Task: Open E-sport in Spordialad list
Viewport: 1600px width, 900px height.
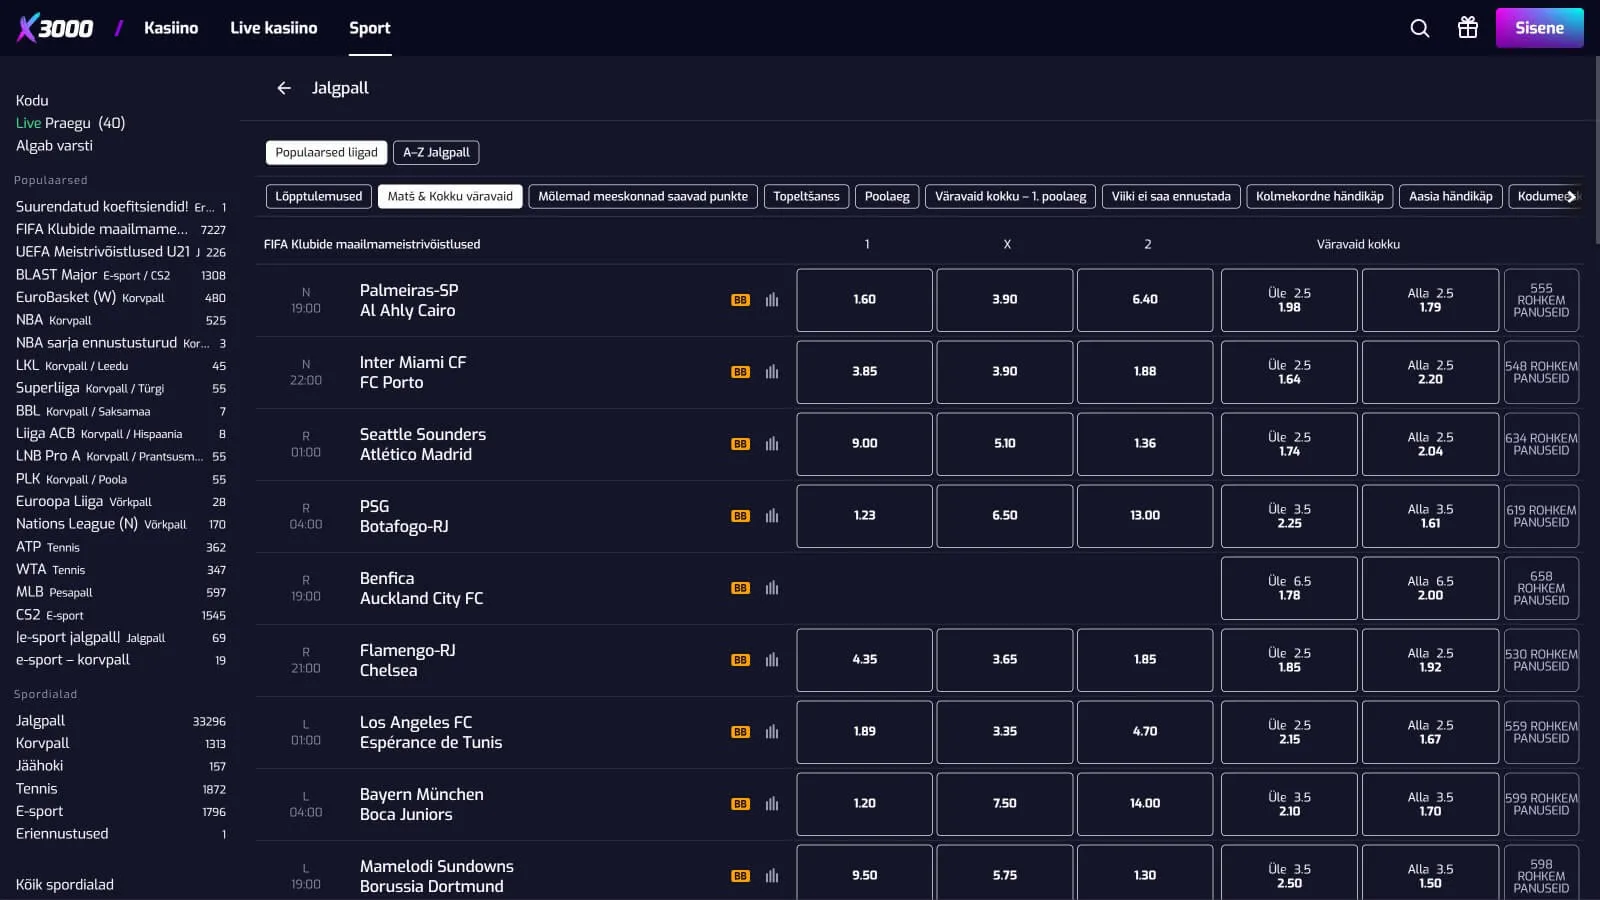Action: tap(121, 812)
